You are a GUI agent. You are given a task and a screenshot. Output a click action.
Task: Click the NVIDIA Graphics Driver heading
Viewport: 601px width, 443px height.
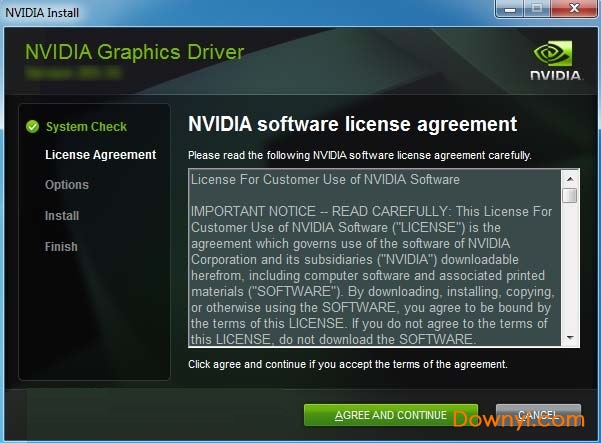(x=134, y=52)
